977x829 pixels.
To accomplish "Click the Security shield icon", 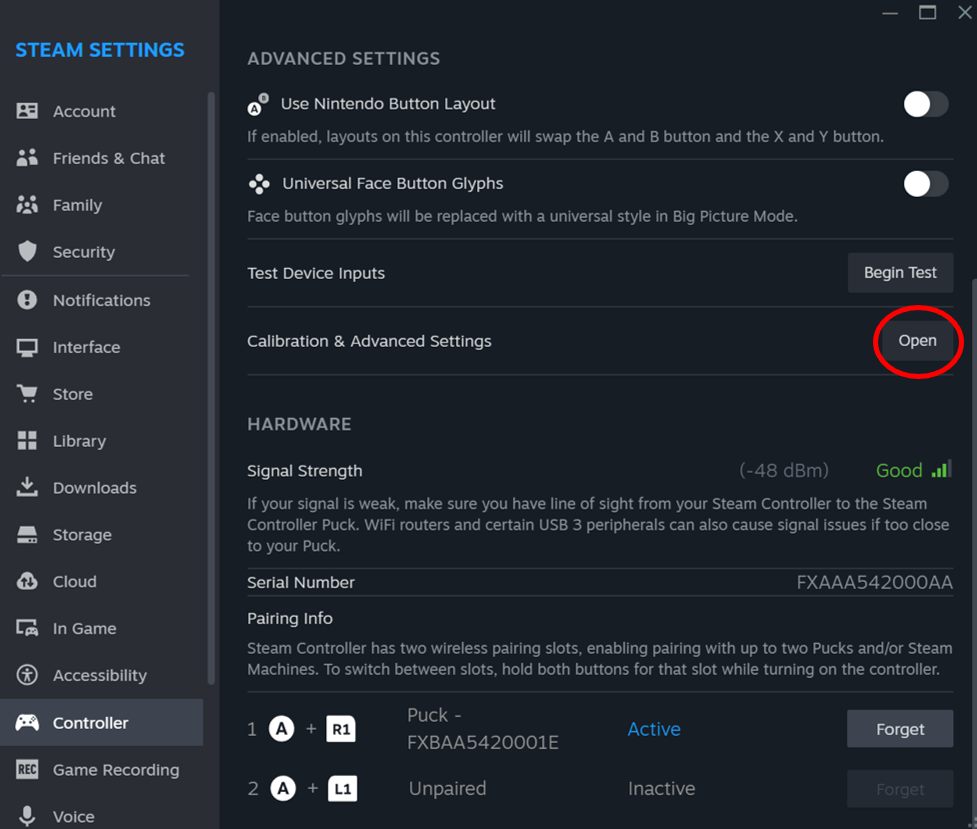I will click(27, 251).
